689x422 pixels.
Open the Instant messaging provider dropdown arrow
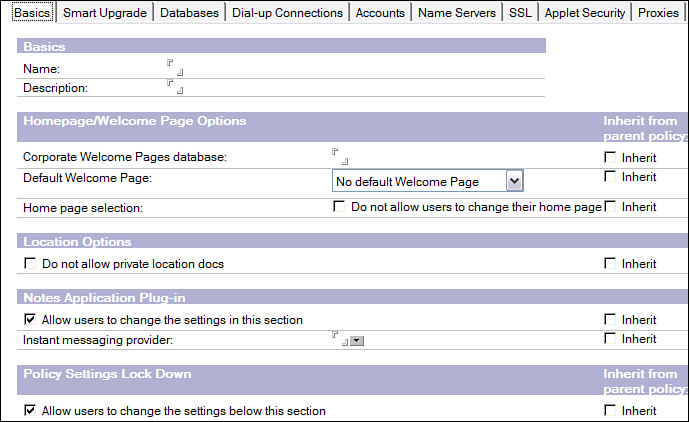coord(357,341)
